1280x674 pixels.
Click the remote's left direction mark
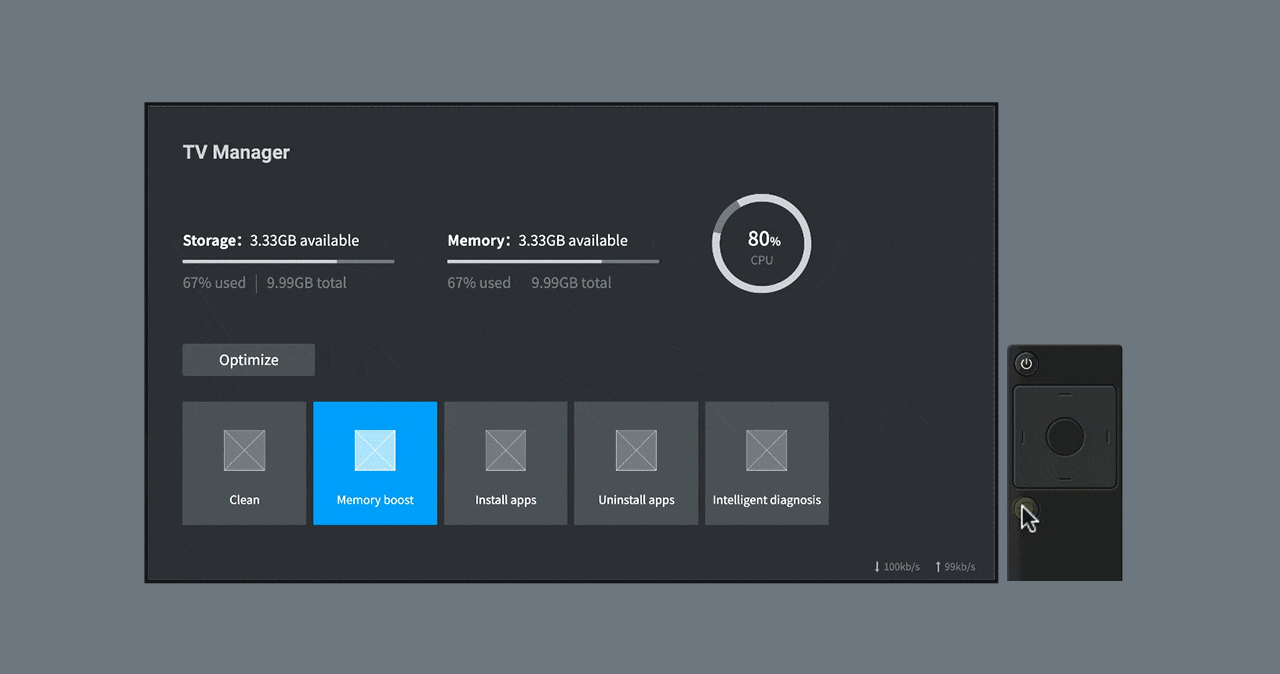tap(1023, 436)
